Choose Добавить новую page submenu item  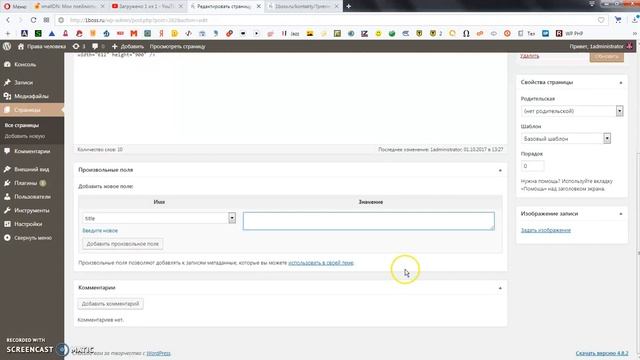pos(25,136)
